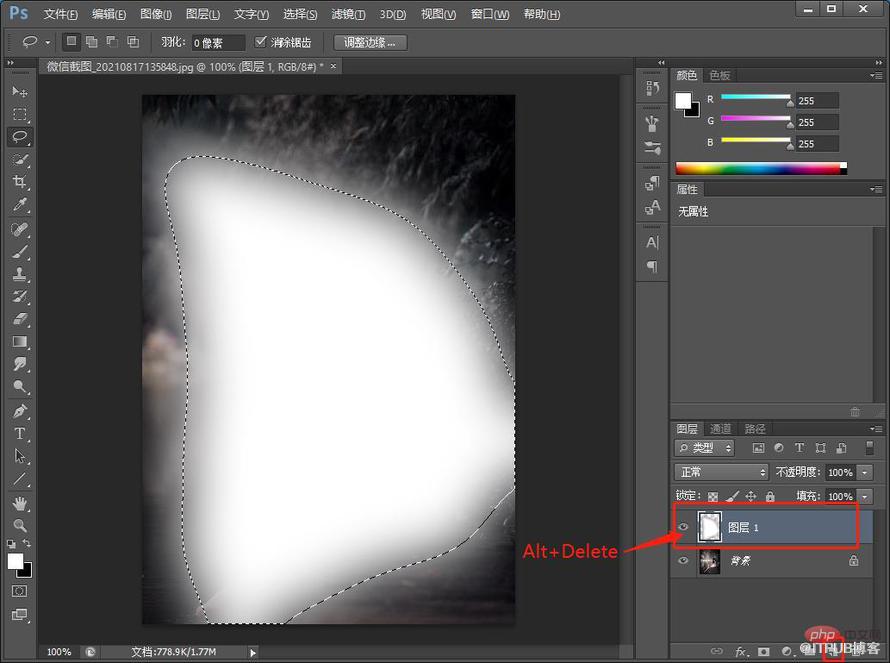890x663 pixels.
Task: Hide the 背景 layer eye icon
Action: [683, 560]
